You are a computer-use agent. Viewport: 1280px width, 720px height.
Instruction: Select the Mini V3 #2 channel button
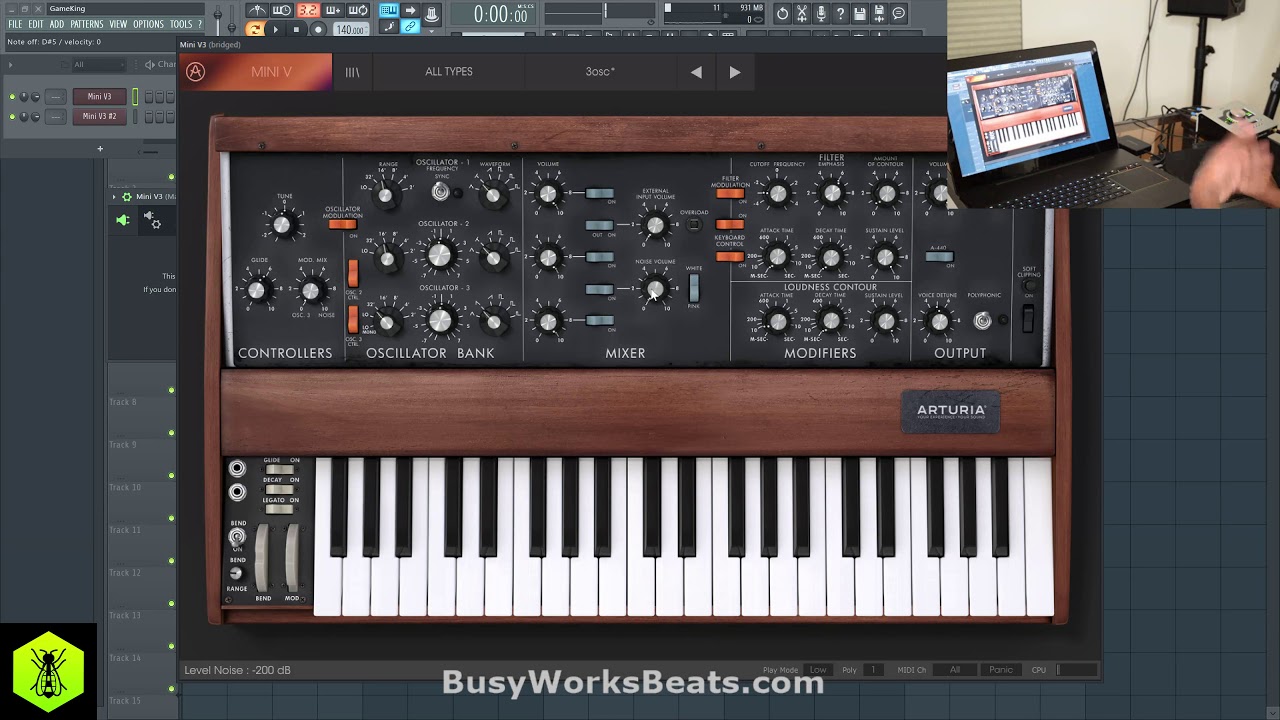point(99,116)
